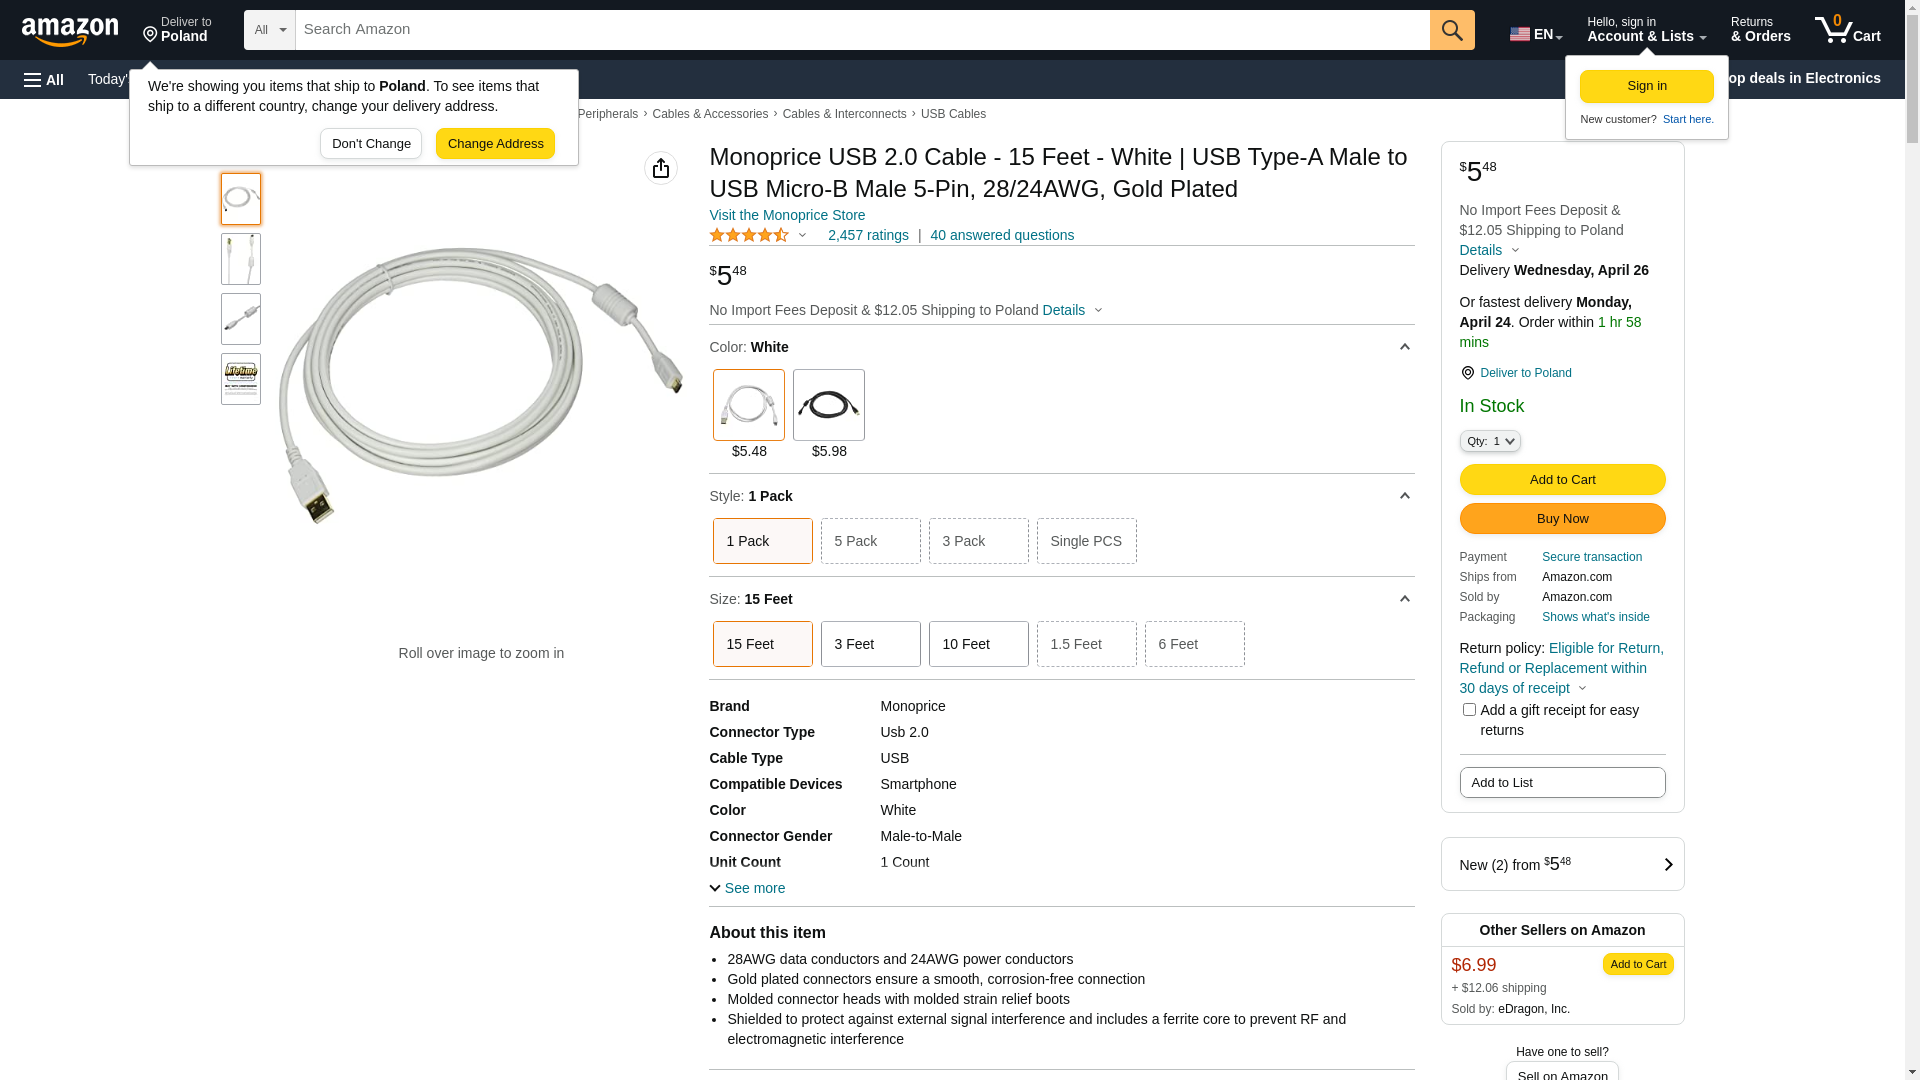Visit the Monoprice Store link

(x=787, y=215)
